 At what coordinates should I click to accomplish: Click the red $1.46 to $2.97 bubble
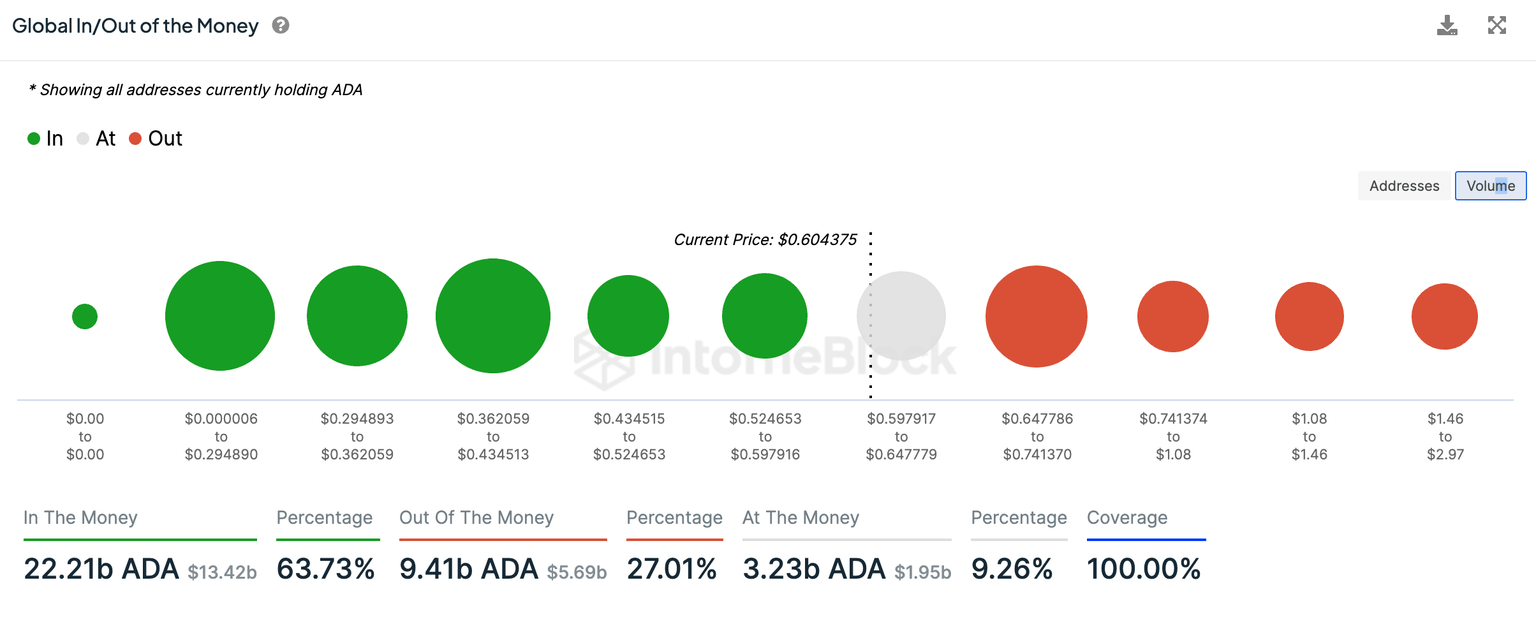[x=1444, y=315]
